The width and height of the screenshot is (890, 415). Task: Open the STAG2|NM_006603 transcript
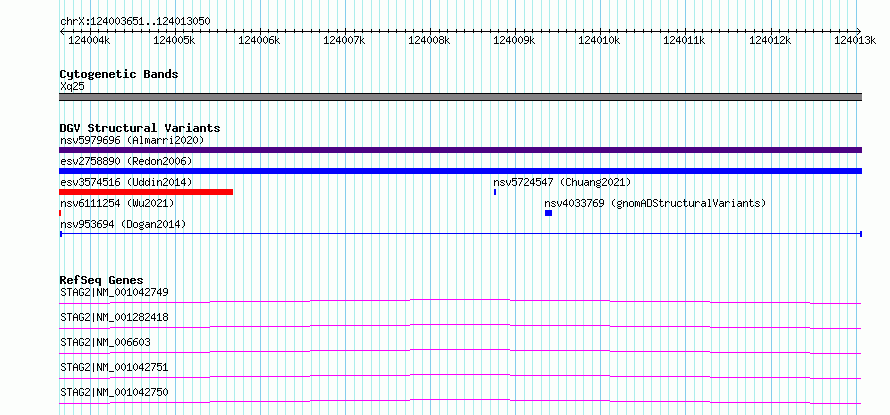pos(105,342)
